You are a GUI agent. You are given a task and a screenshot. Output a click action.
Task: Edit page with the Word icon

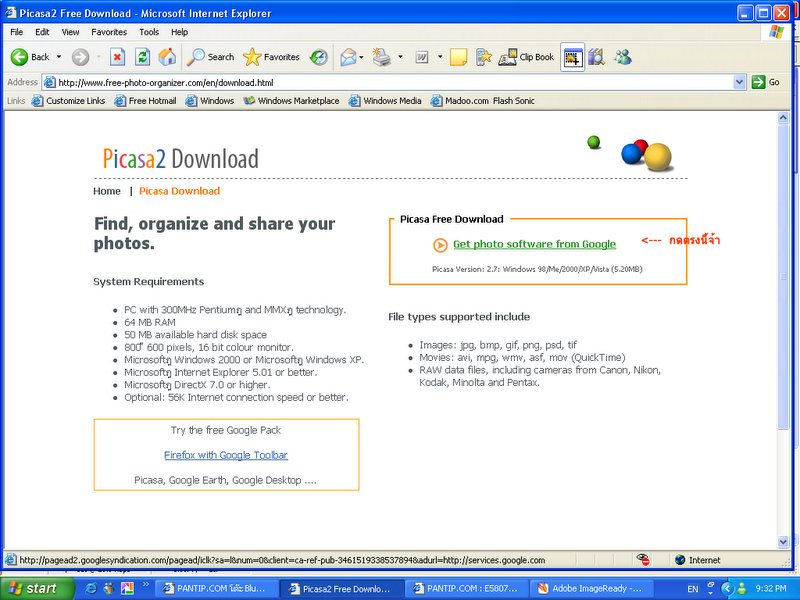point(421,57)
